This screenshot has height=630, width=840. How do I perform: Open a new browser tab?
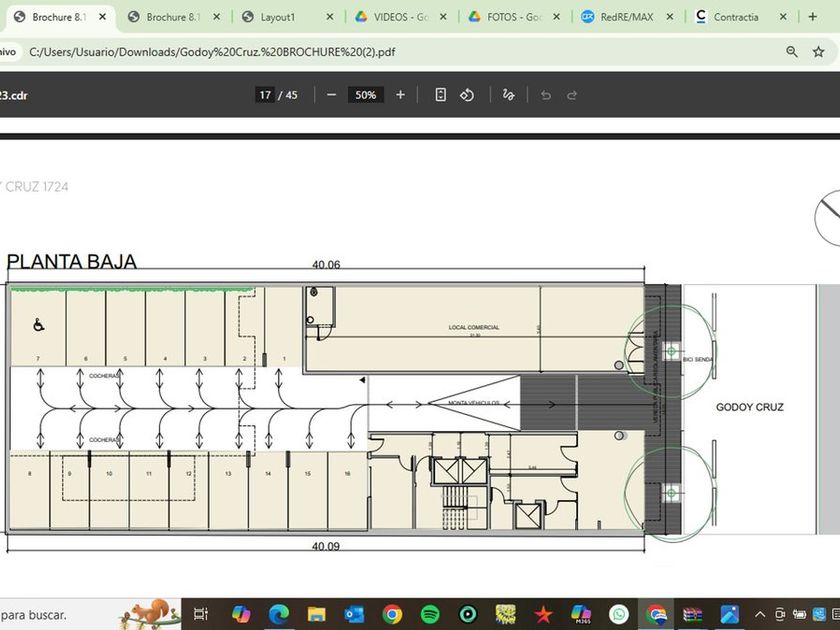coord(812,17)
